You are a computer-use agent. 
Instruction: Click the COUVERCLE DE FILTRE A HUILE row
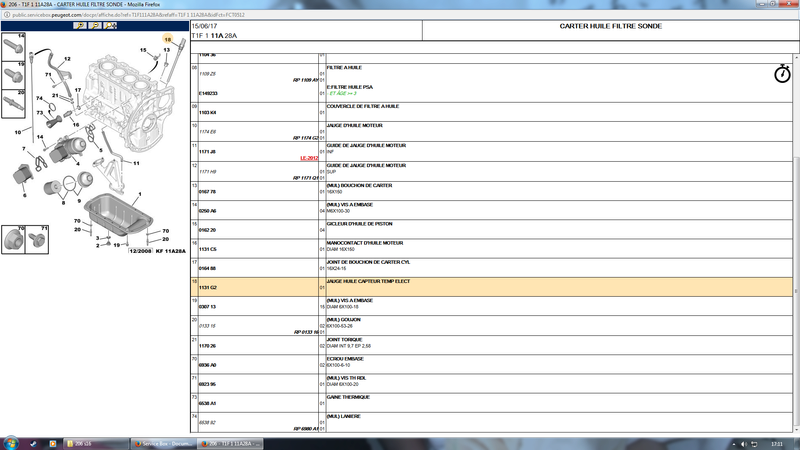[492, 112]
